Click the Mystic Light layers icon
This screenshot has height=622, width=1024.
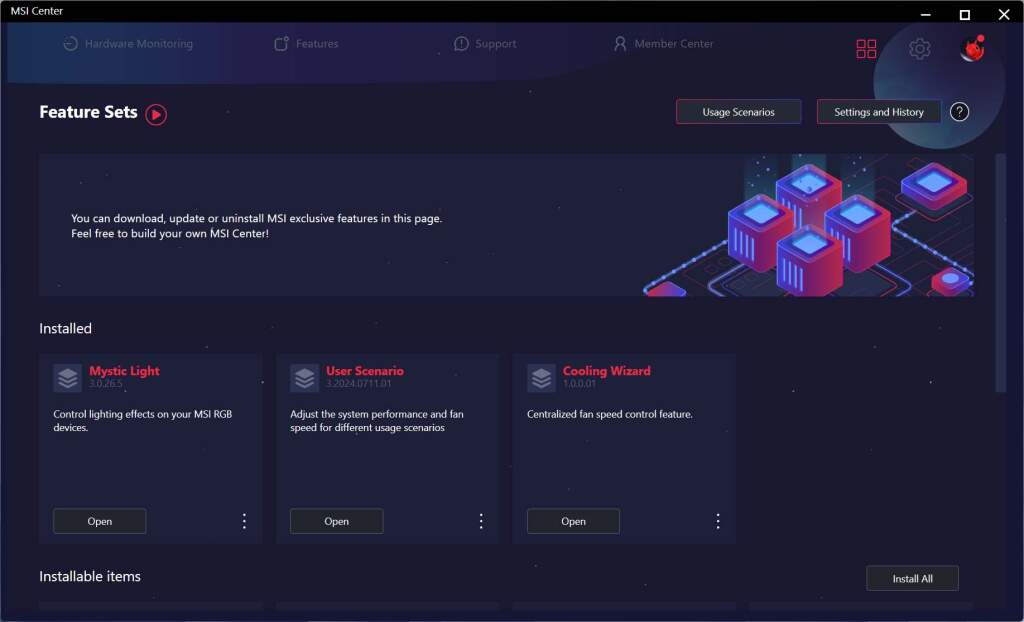click(68, 378)
